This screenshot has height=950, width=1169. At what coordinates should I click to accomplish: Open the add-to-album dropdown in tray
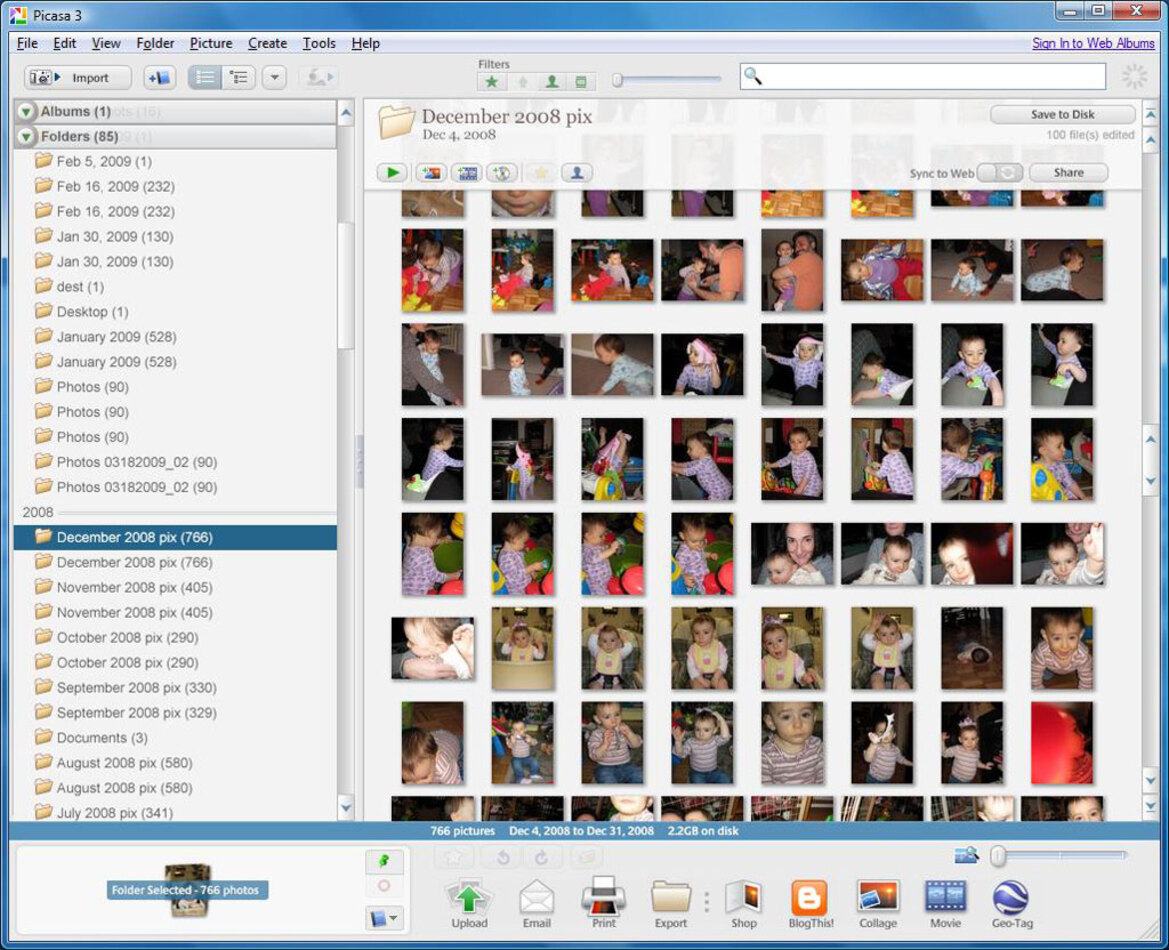(x=384, y=918)
